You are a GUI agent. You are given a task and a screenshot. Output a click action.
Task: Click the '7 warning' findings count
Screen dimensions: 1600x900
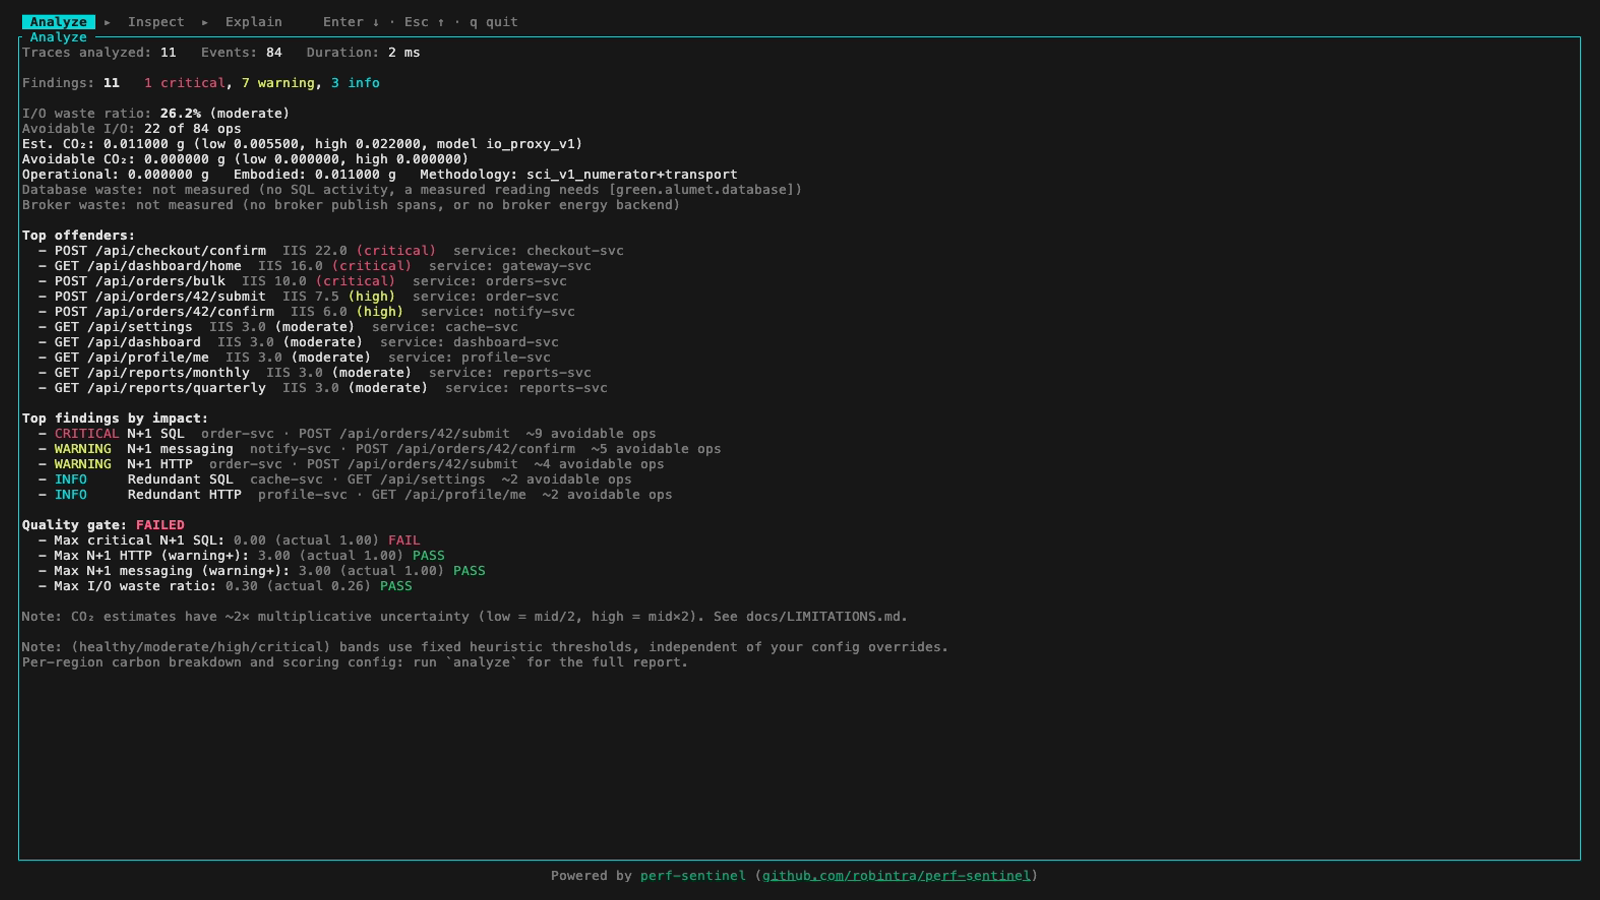278,83
